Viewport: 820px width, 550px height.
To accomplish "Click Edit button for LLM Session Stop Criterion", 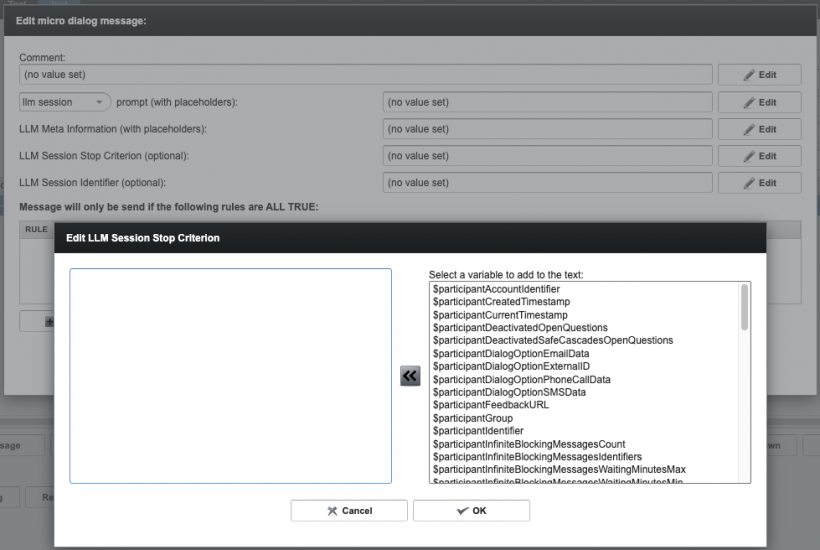I will point(759,156).
